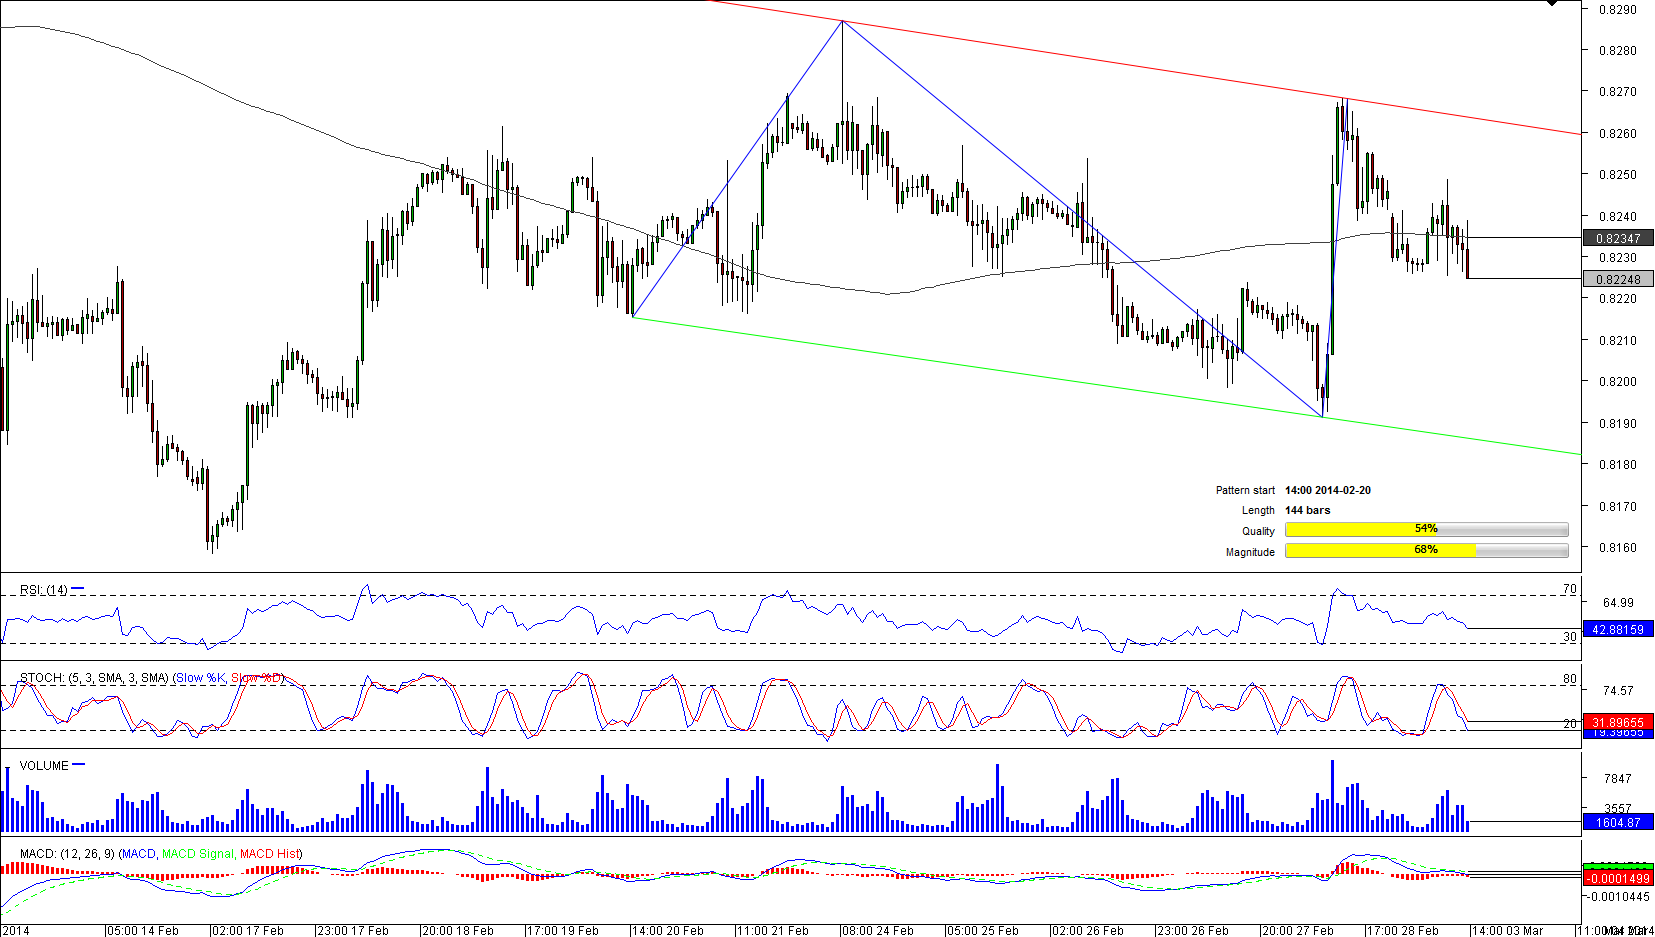
Task: Select the 0.82347 moving average price tag
Action: coord(1617,238)
